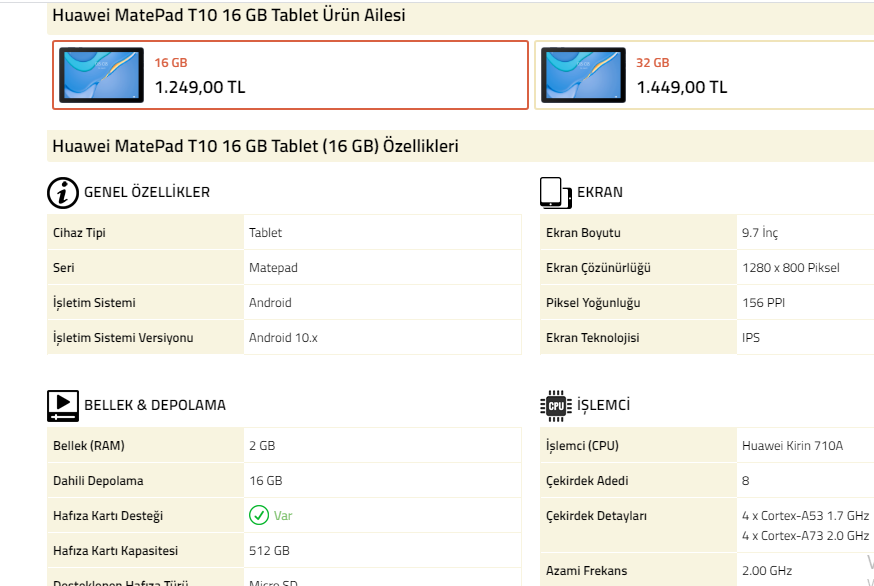874x586 pixels.
Task: Click the Cihaz Tipi label
Action: pyautogui.click(x=79, y=233)
